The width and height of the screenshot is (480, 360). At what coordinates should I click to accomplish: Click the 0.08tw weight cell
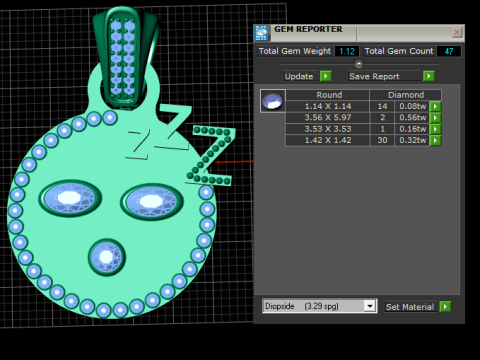(412, 106)
